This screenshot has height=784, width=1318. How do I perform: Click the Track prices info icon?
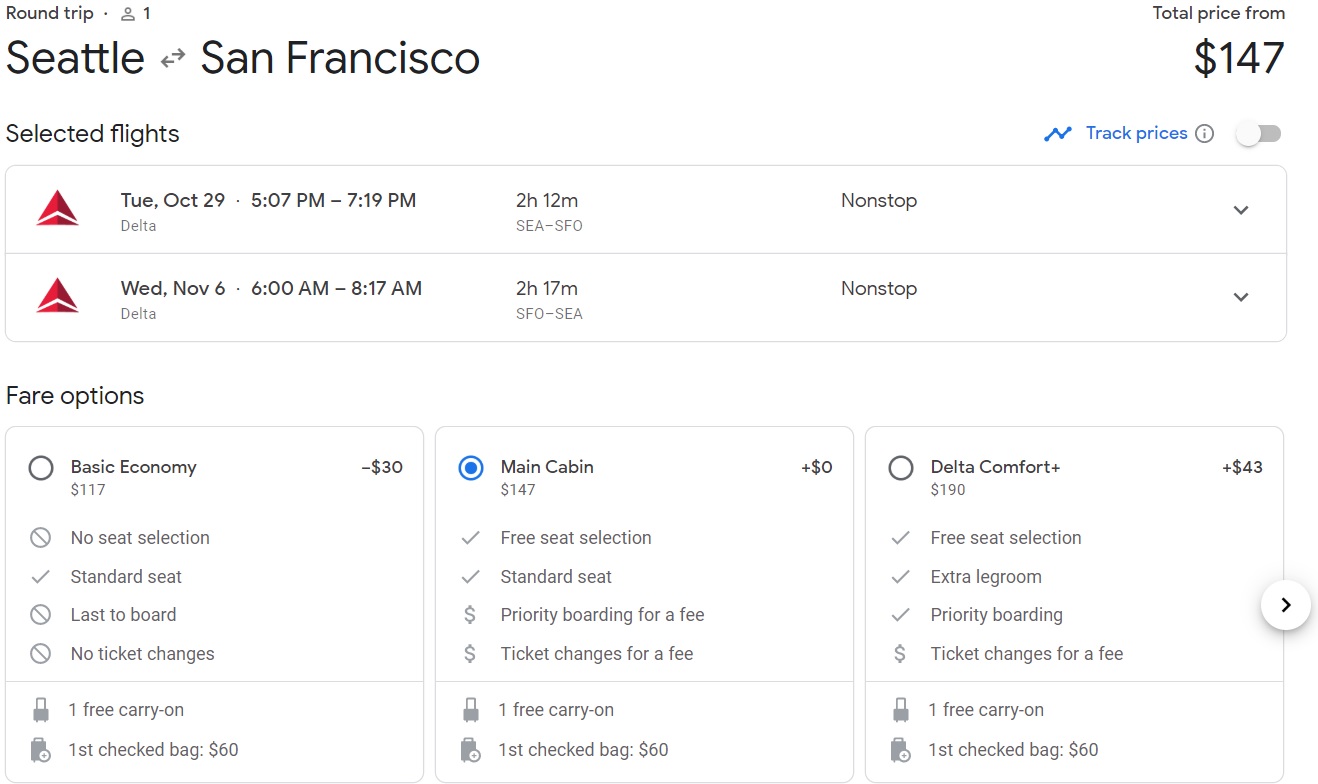(1204, 134)
